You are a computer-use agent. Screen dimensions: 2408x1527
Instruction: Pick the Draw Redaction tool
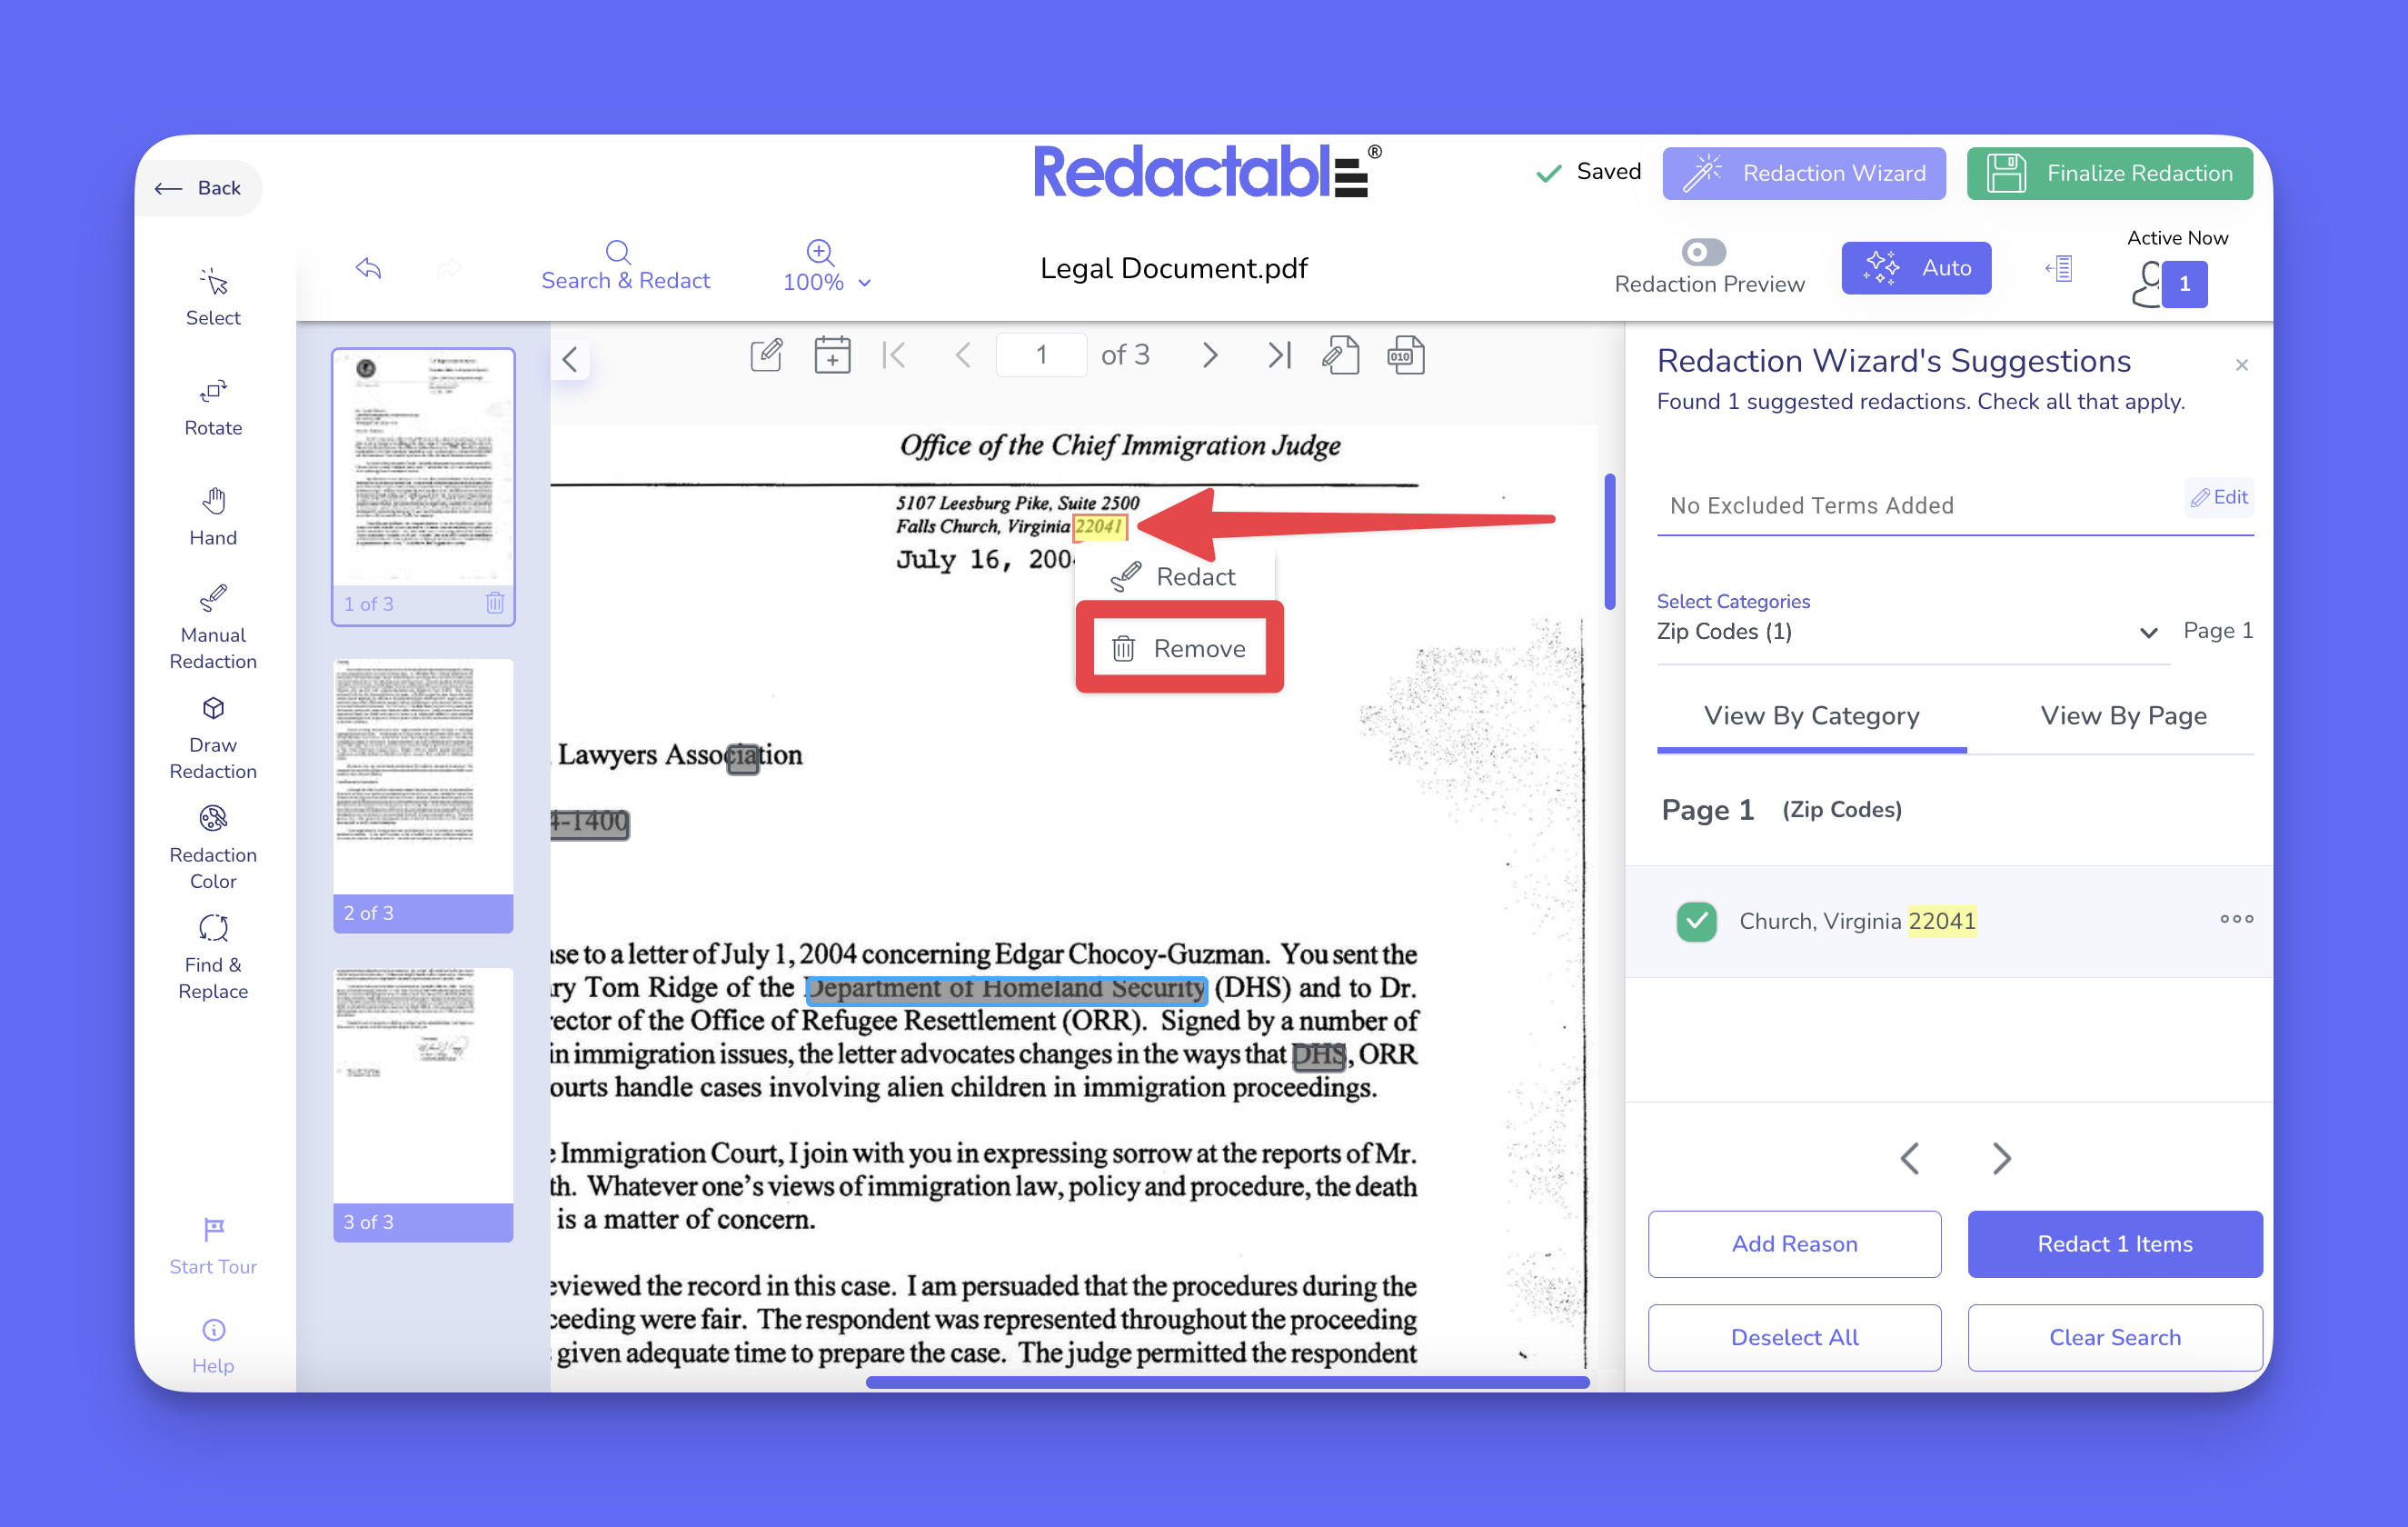213,737
